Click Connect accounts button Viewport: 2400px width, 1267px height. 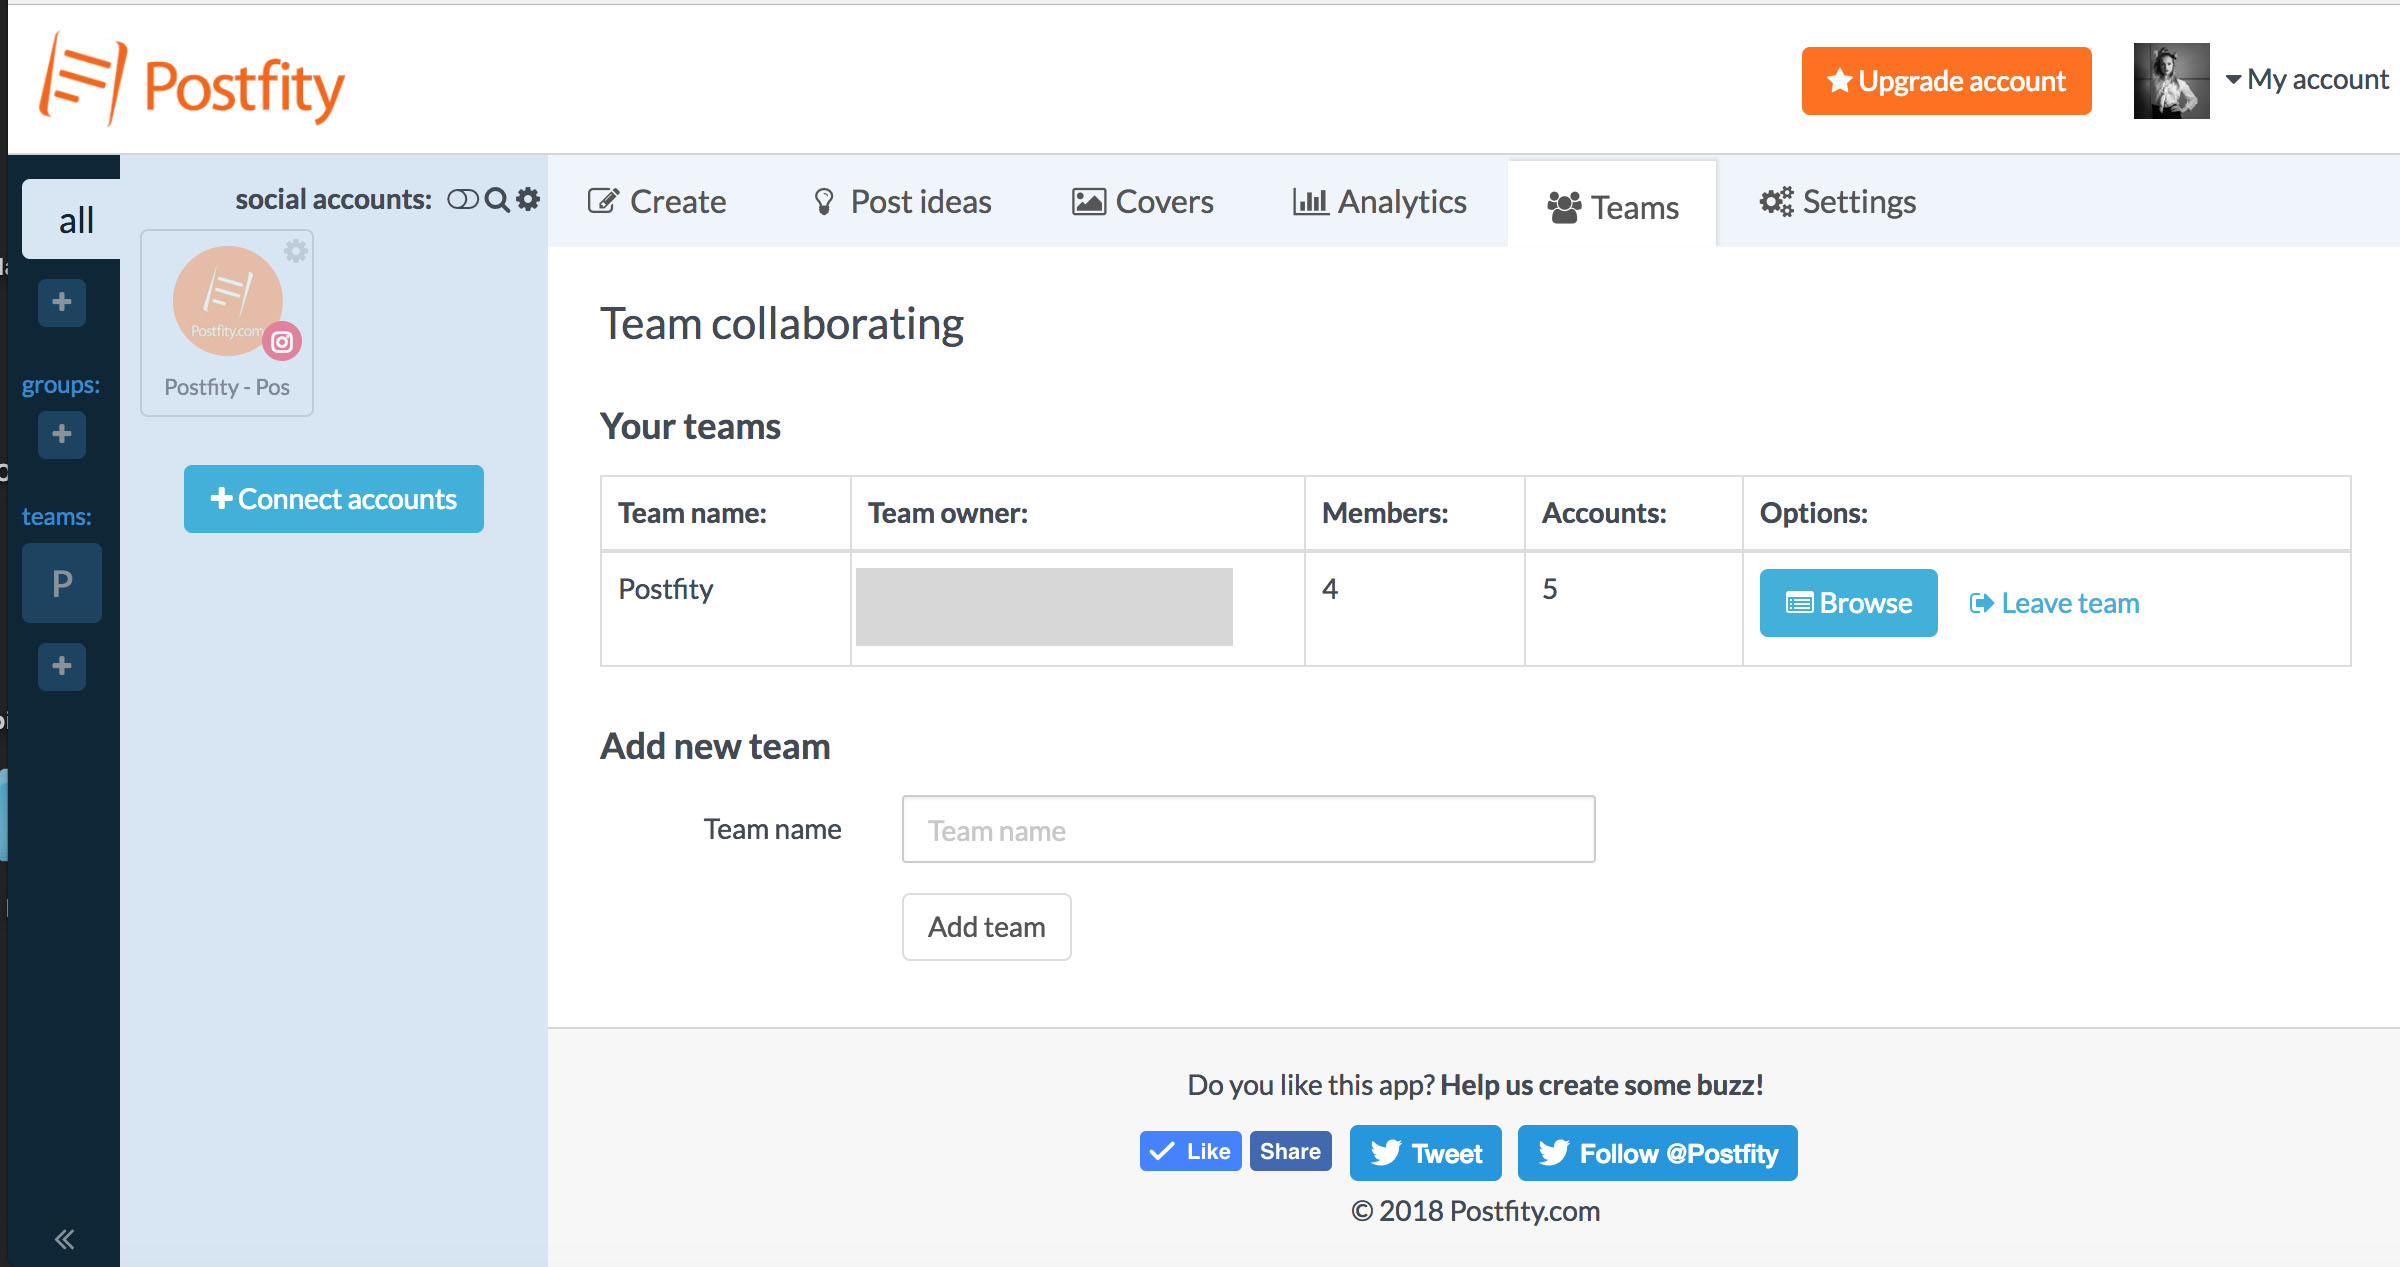tap(334, 499)
